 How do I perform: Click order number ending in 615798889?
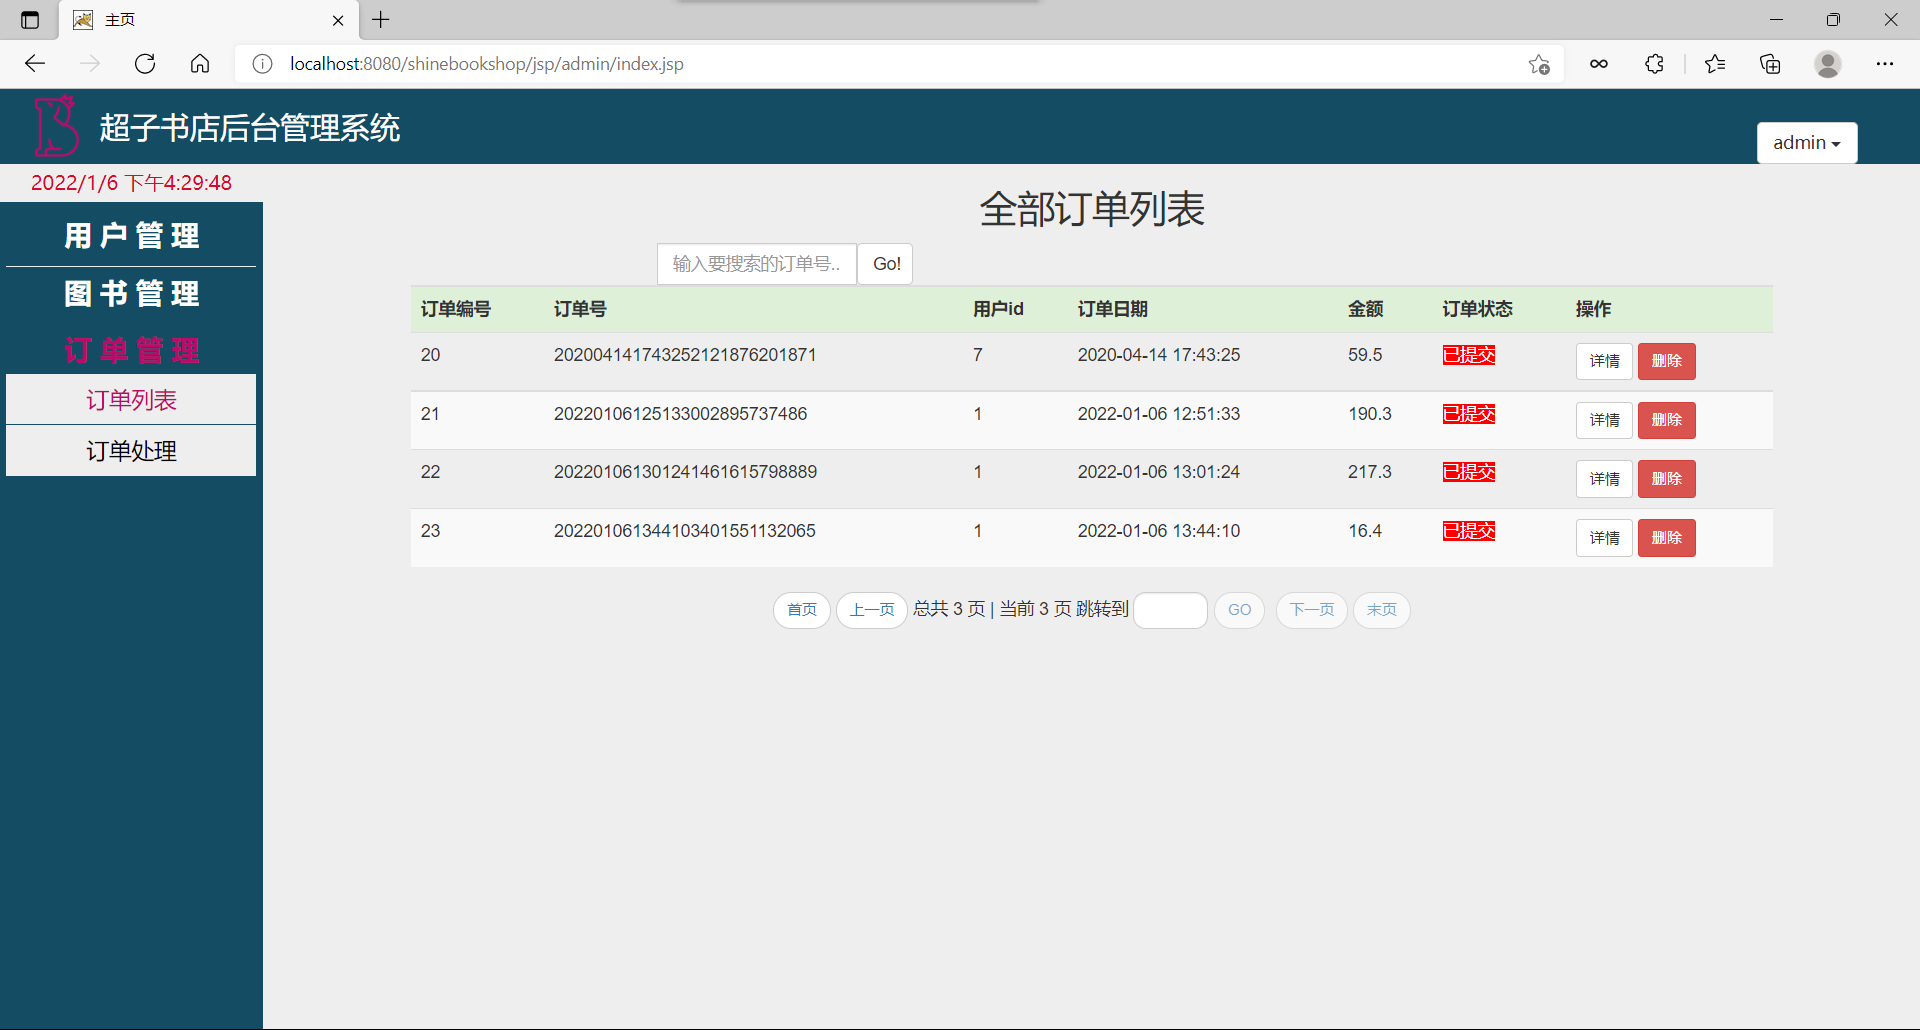point(685,472)
